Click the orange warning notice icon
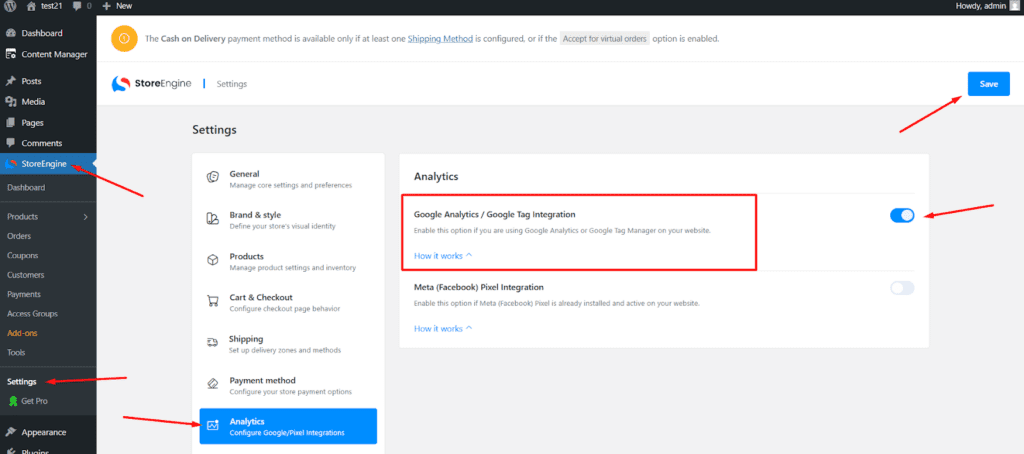Image resolution: width=1024 pixels, height=454 pixels. 124,39
